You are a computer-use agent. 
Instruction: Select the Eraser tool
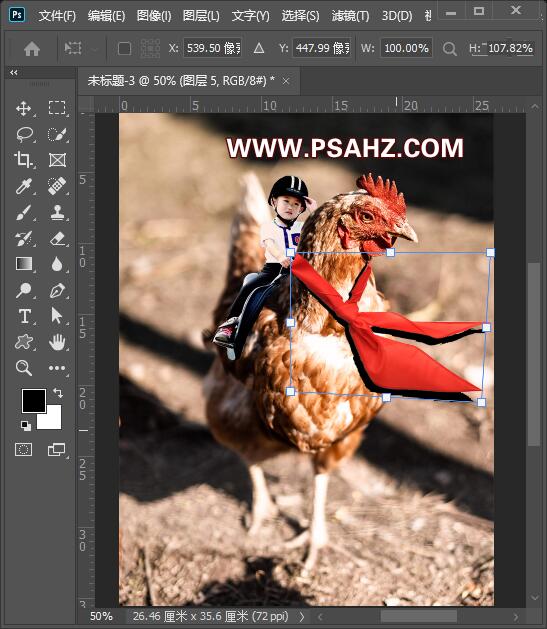pos(57,239)
